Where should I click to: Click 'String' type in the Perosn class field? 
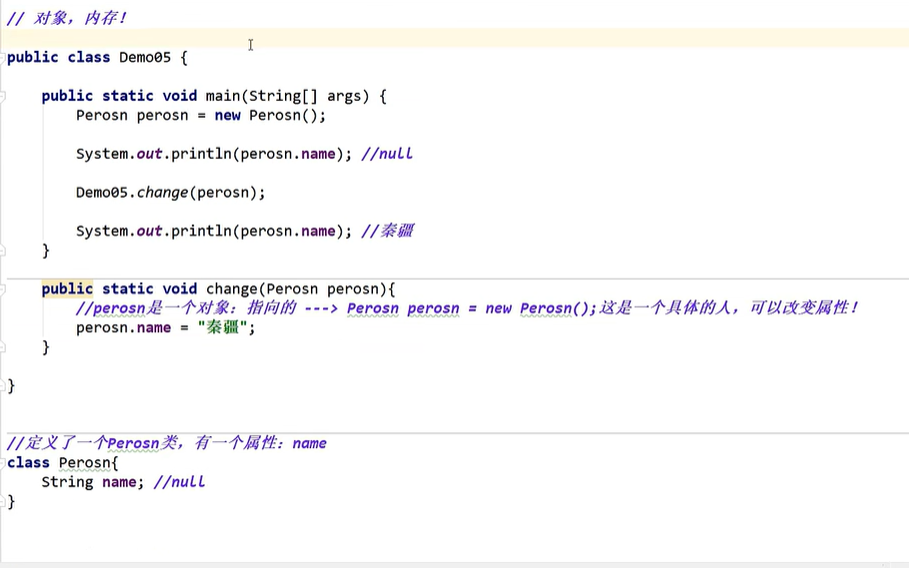67,482
